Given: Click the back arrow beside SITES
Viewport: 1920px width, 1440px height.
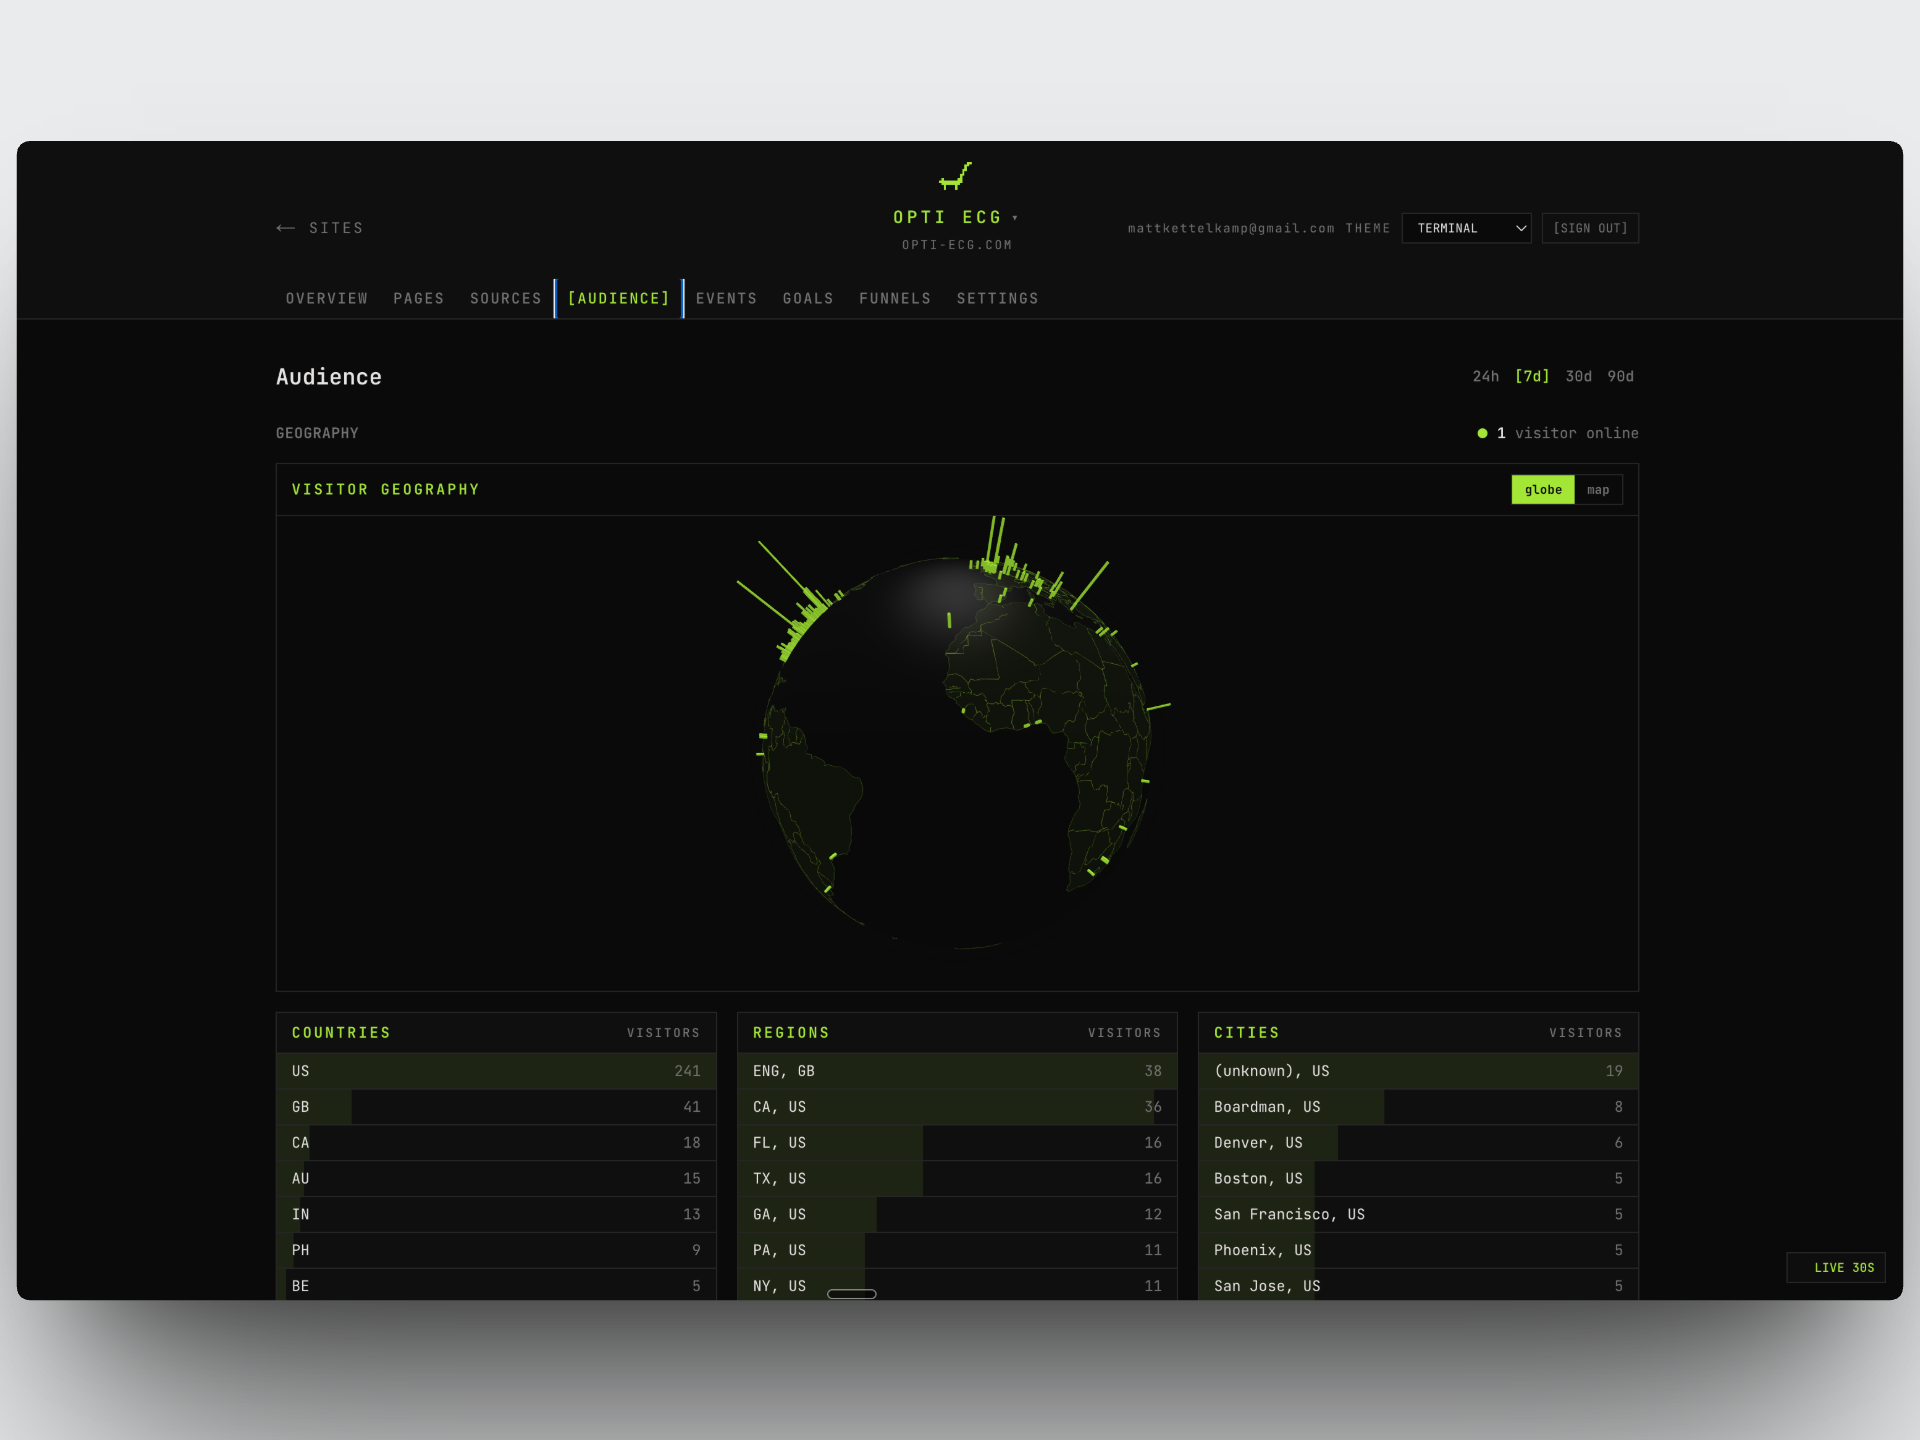Looking at the screenshot, I should pyautogui.click(x=286, y=228).
